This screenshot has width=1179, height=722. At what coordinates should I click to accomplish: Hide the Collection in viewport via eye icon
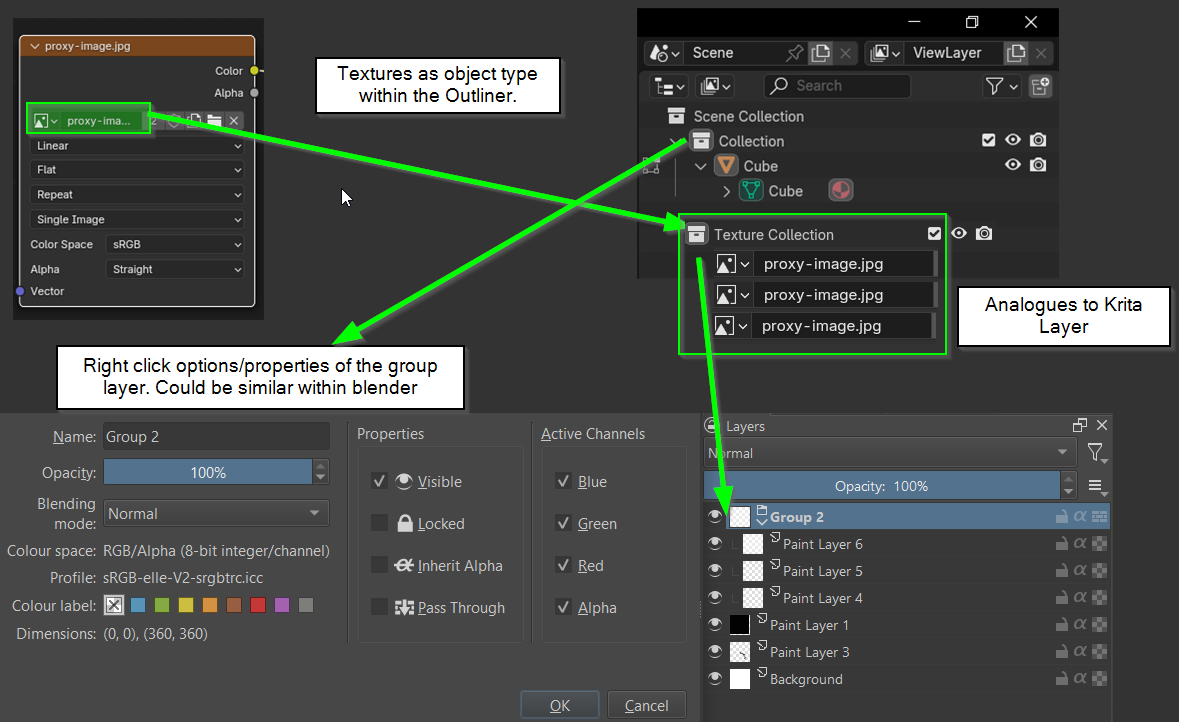1013,140
